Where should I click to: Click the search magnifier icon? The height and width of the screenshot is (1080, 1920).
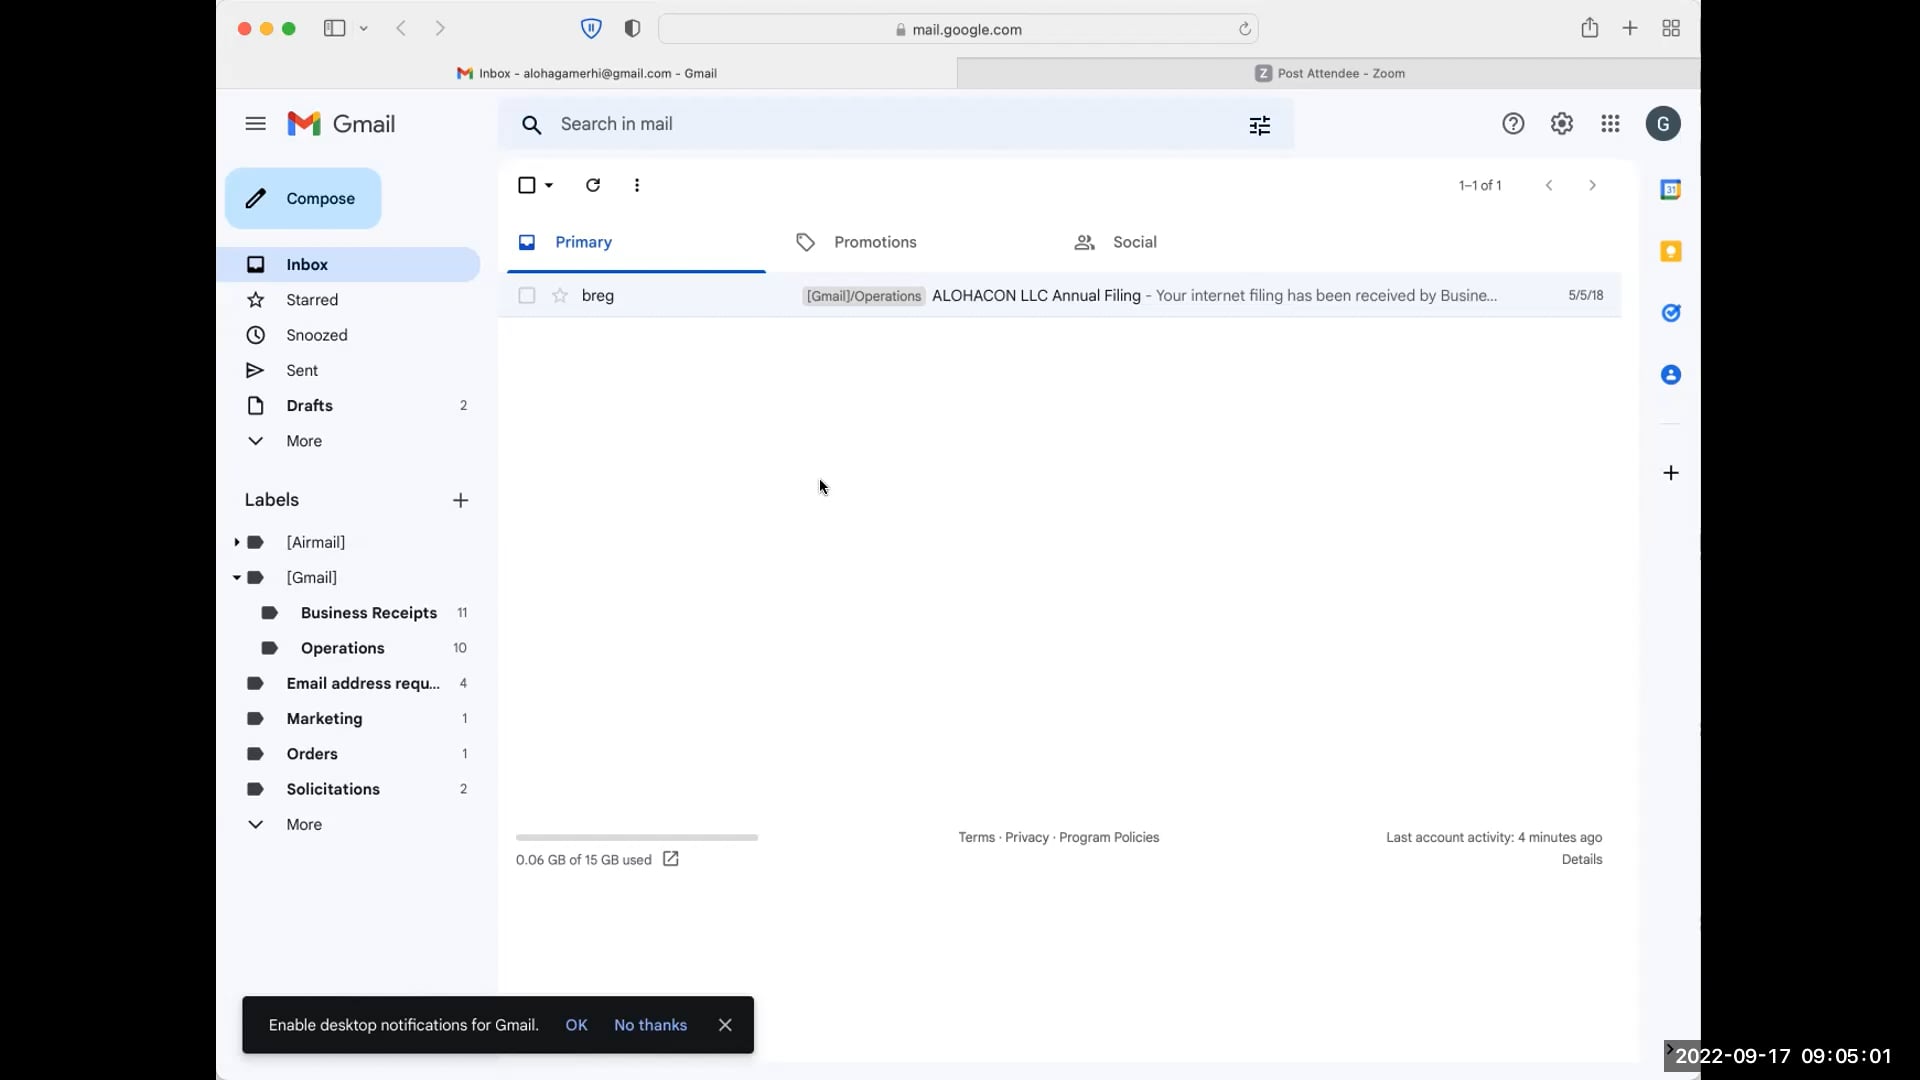tap(531, 125)
